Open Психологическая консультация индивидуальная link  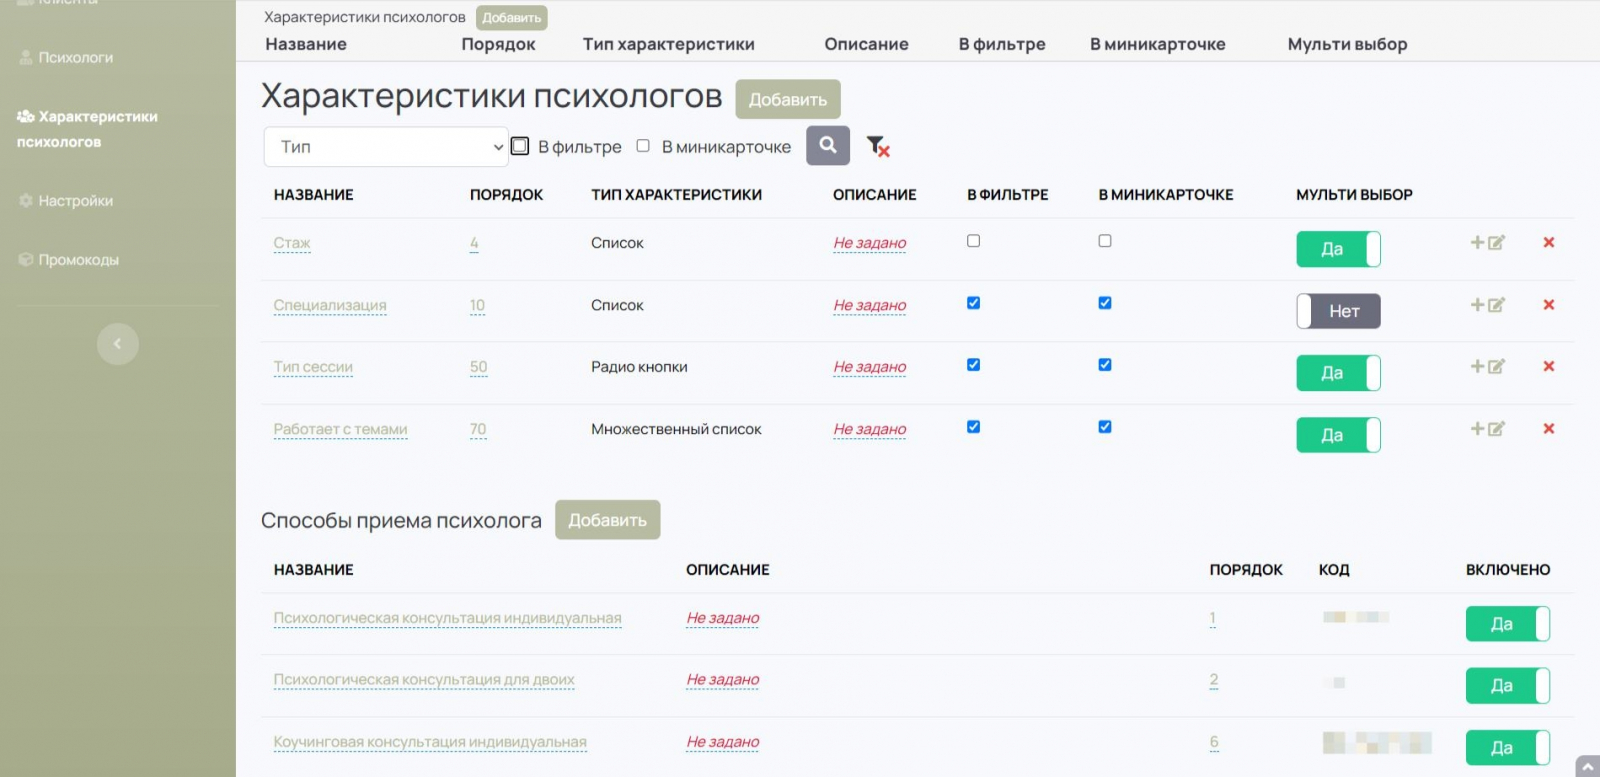(448, 618)
